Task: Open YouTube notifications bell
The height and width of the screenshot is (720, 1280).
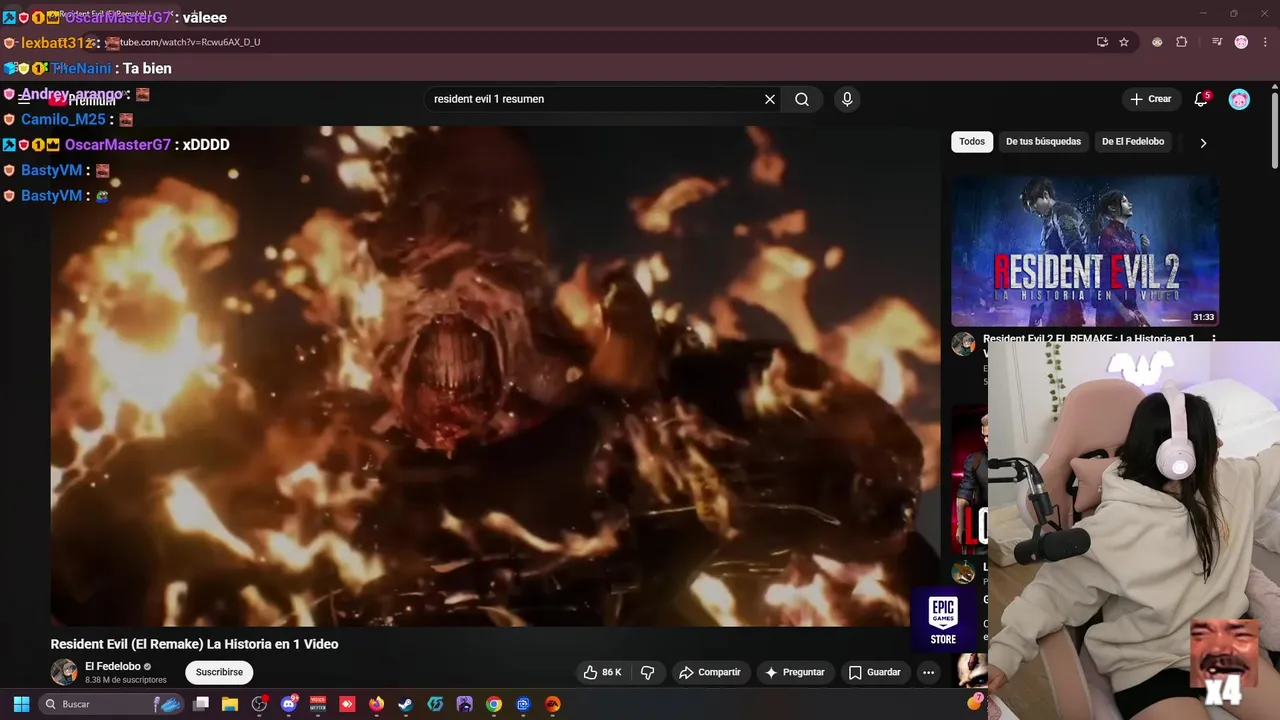Action: [1201, 99]
